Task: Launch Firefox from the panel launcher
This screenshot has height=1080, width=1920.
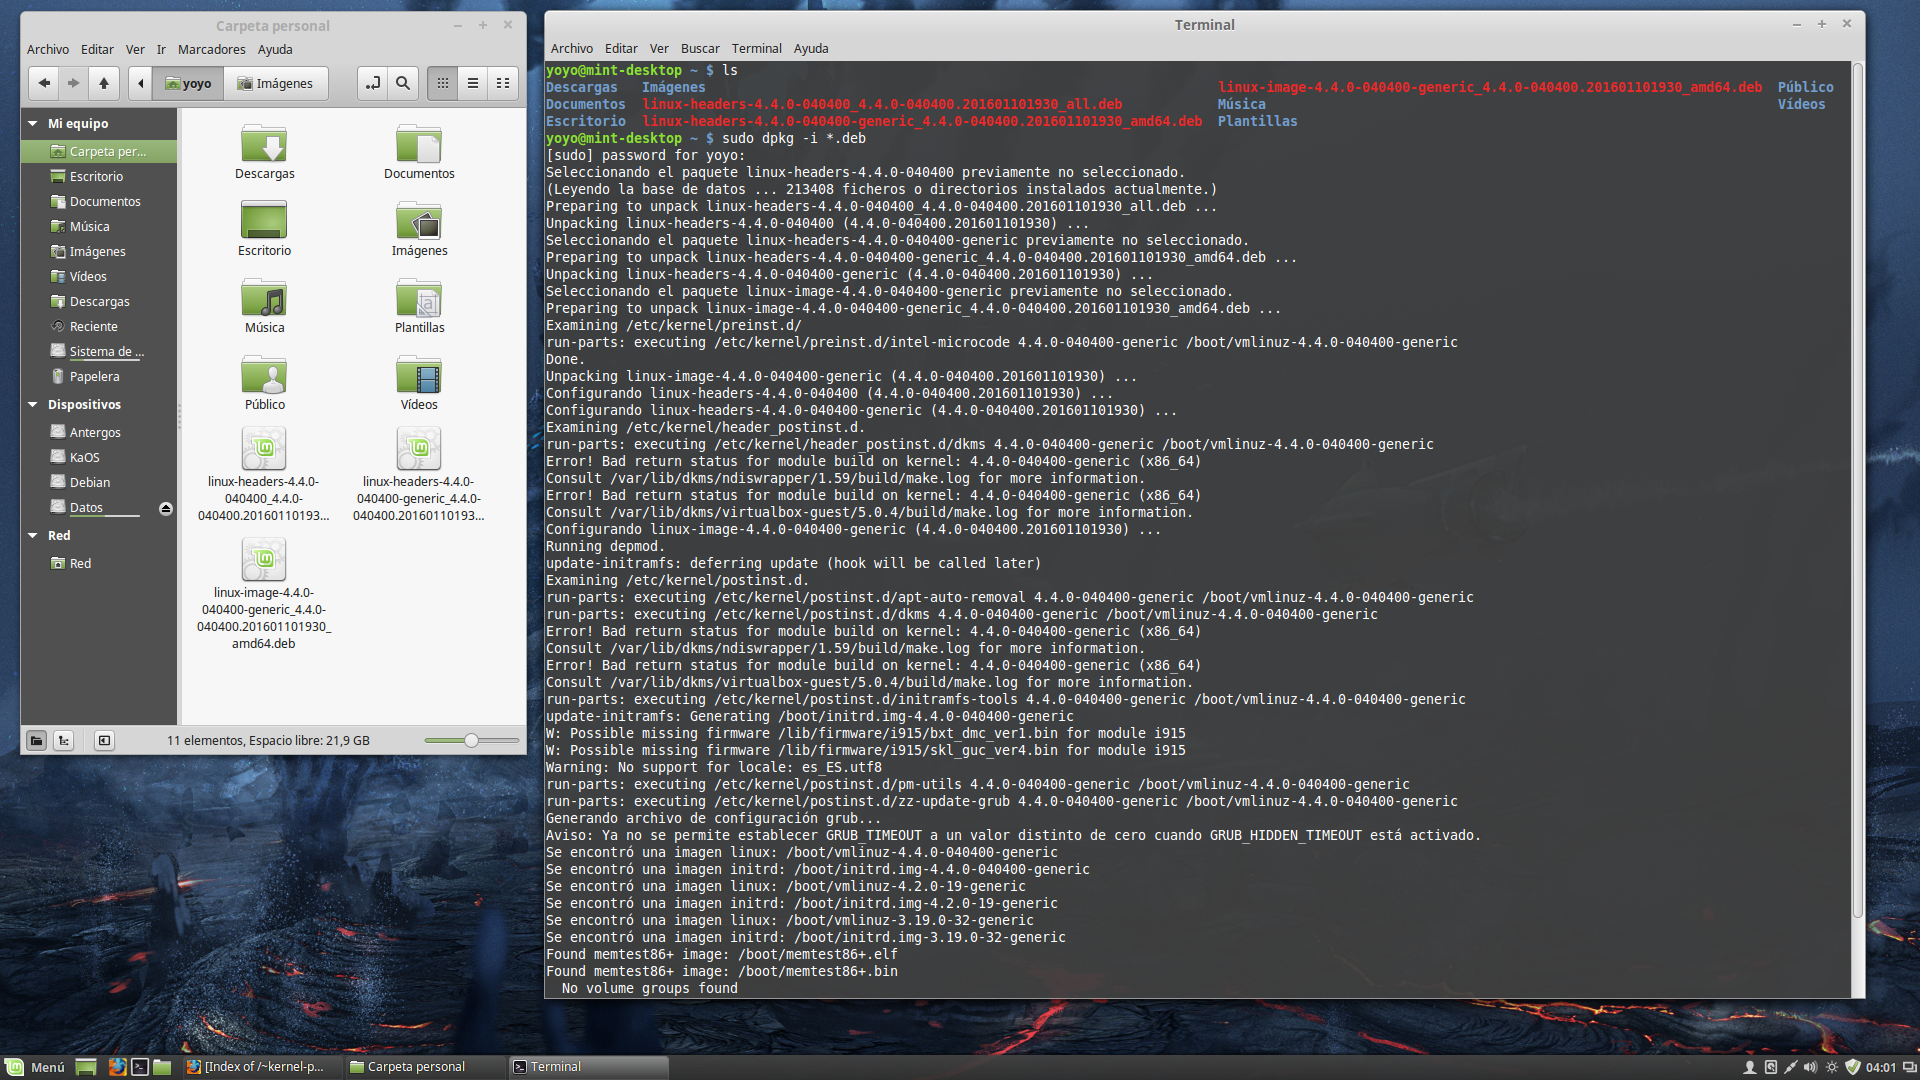Action: click(x=117, y=1067)
